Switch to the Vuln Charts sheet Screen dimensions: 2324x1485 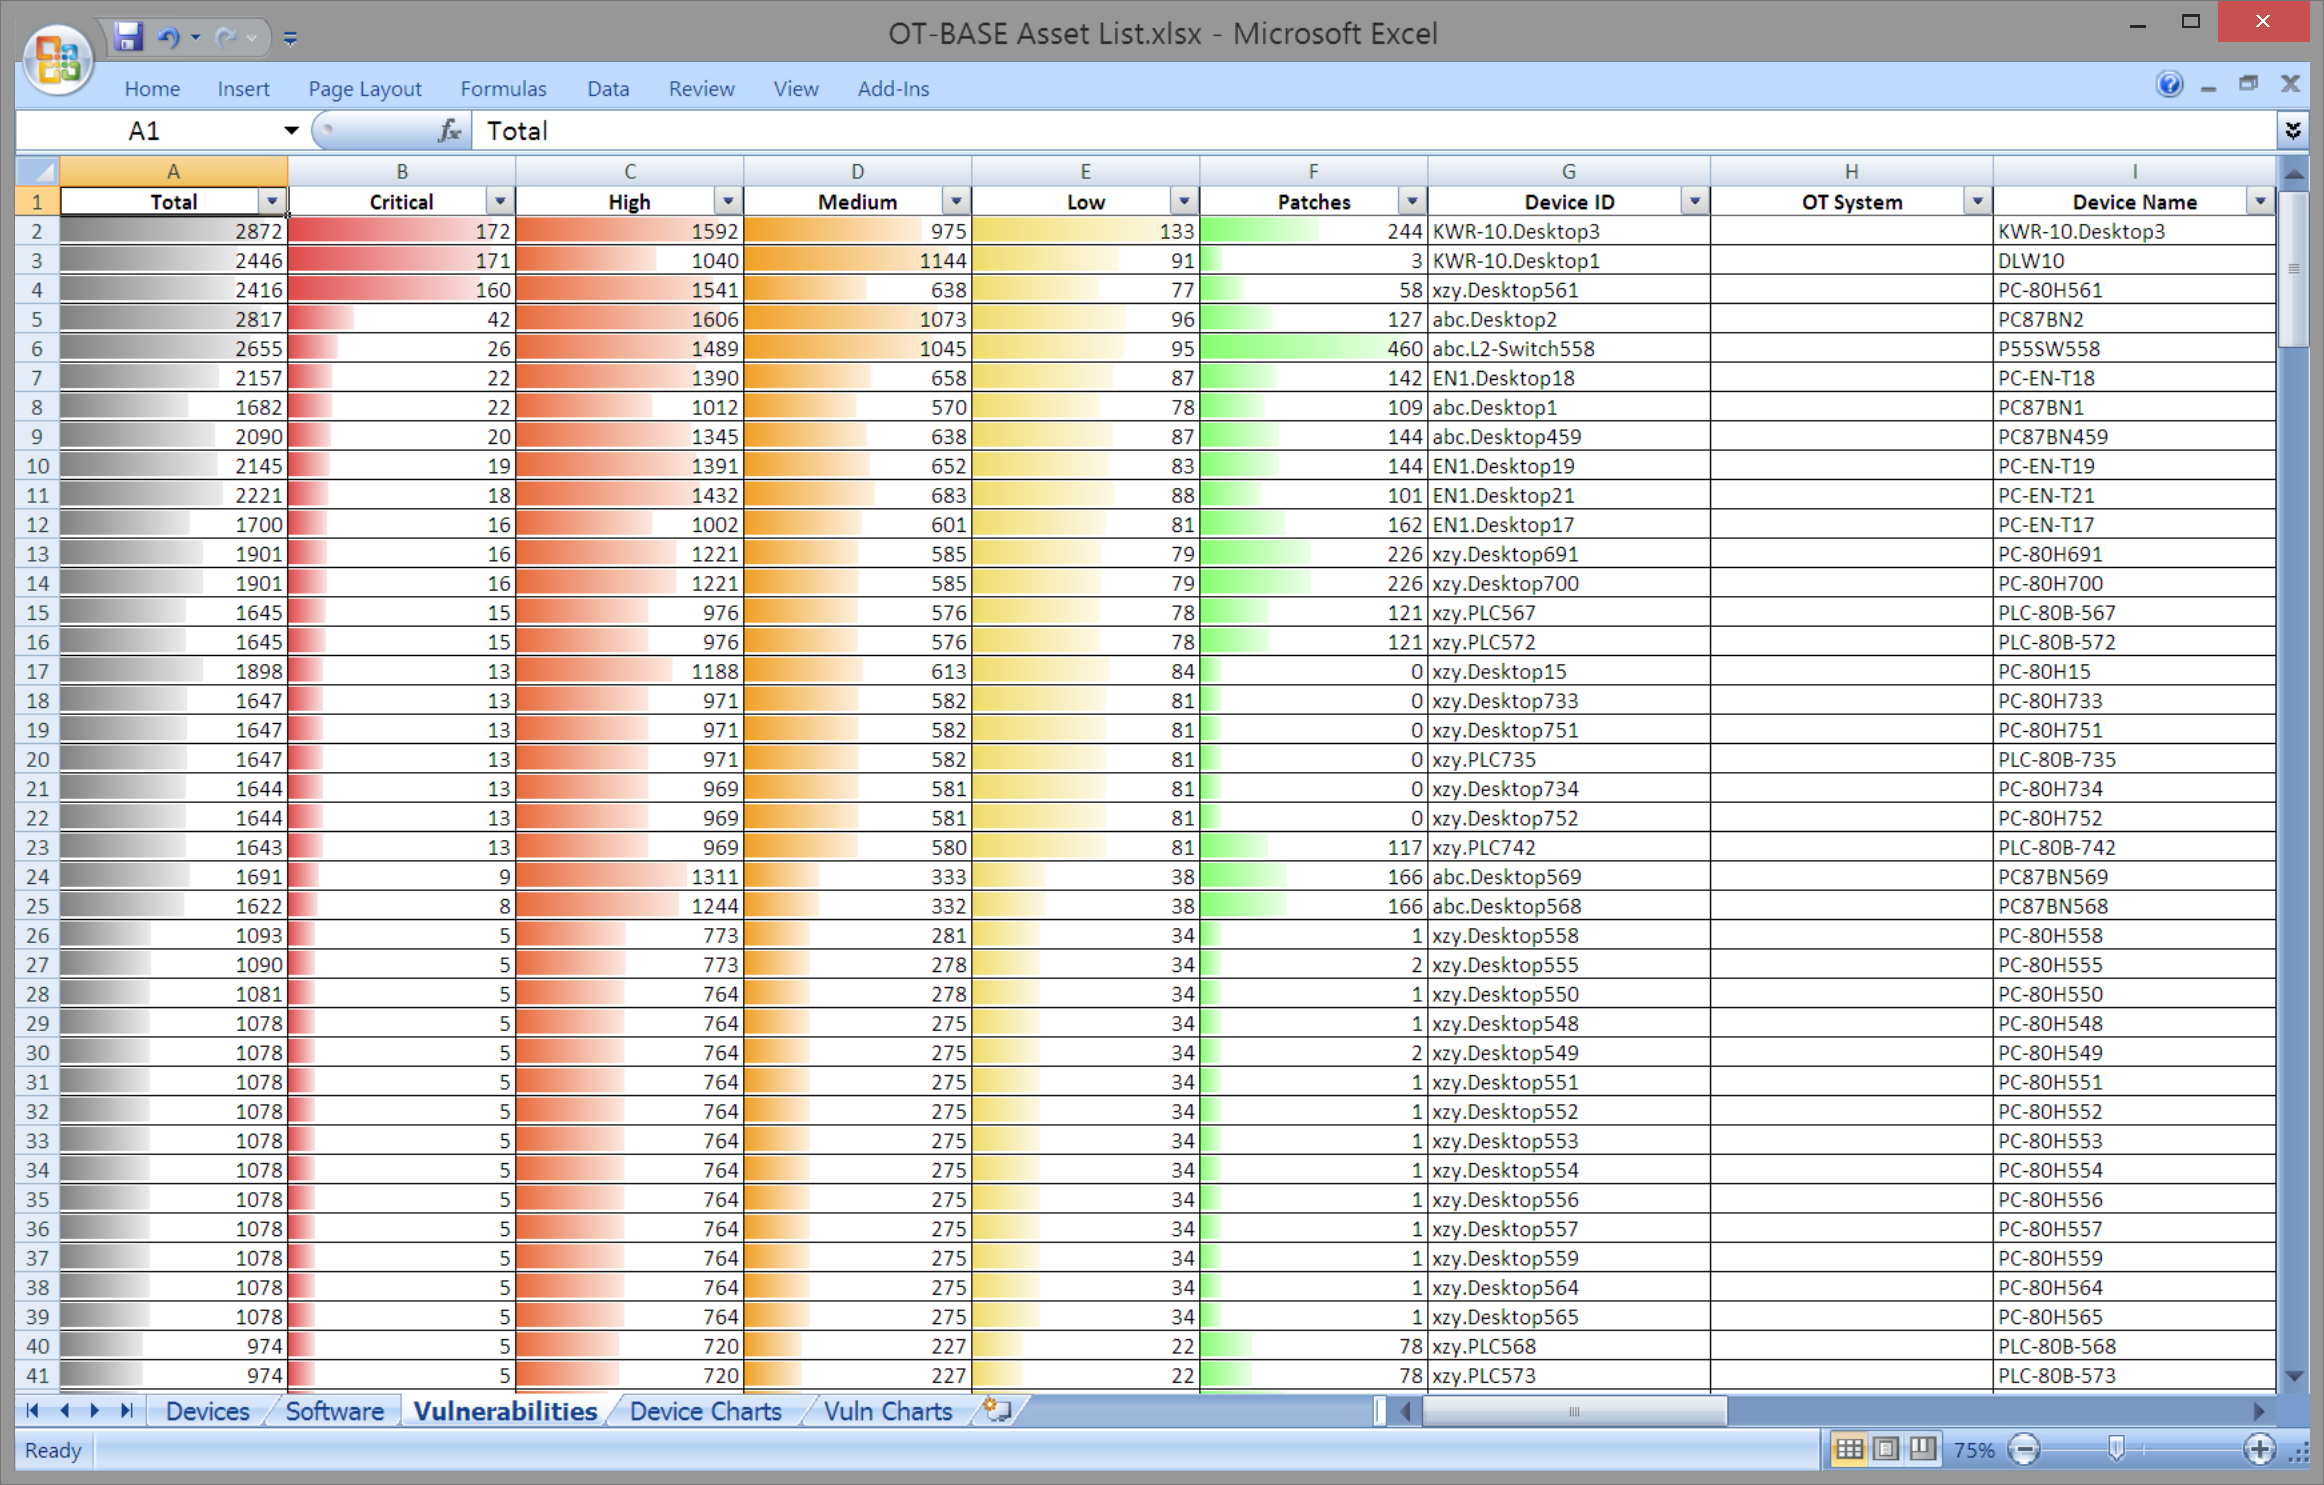click(888, 1411)
